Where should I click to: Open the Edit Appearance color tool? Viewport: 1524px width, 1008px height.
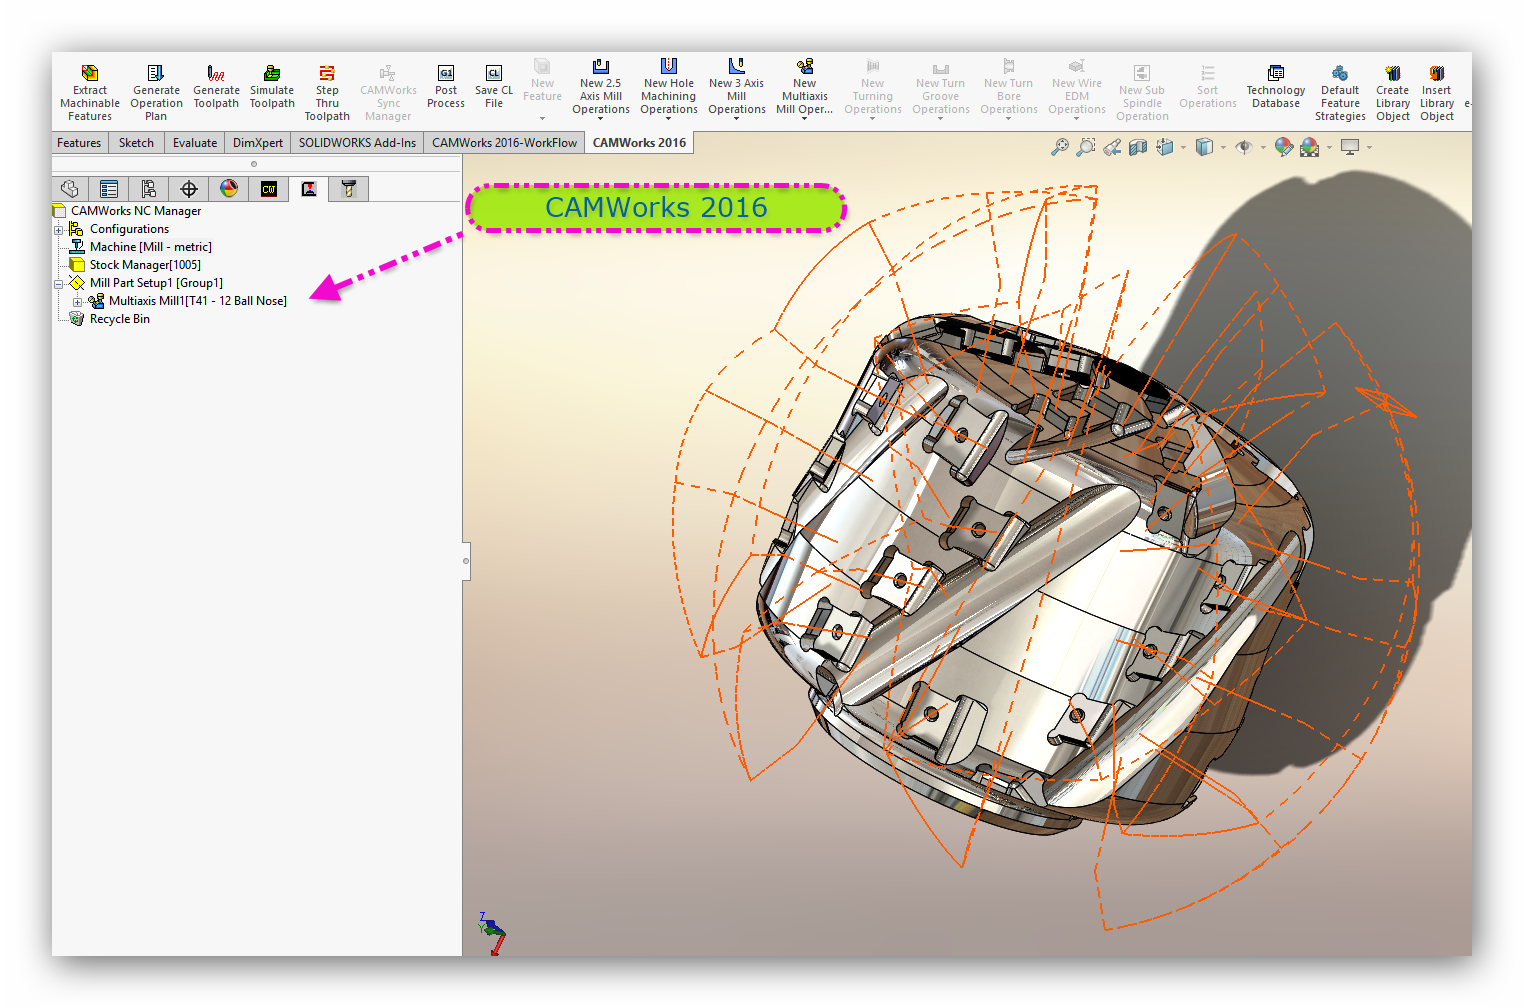point(1284,148)
